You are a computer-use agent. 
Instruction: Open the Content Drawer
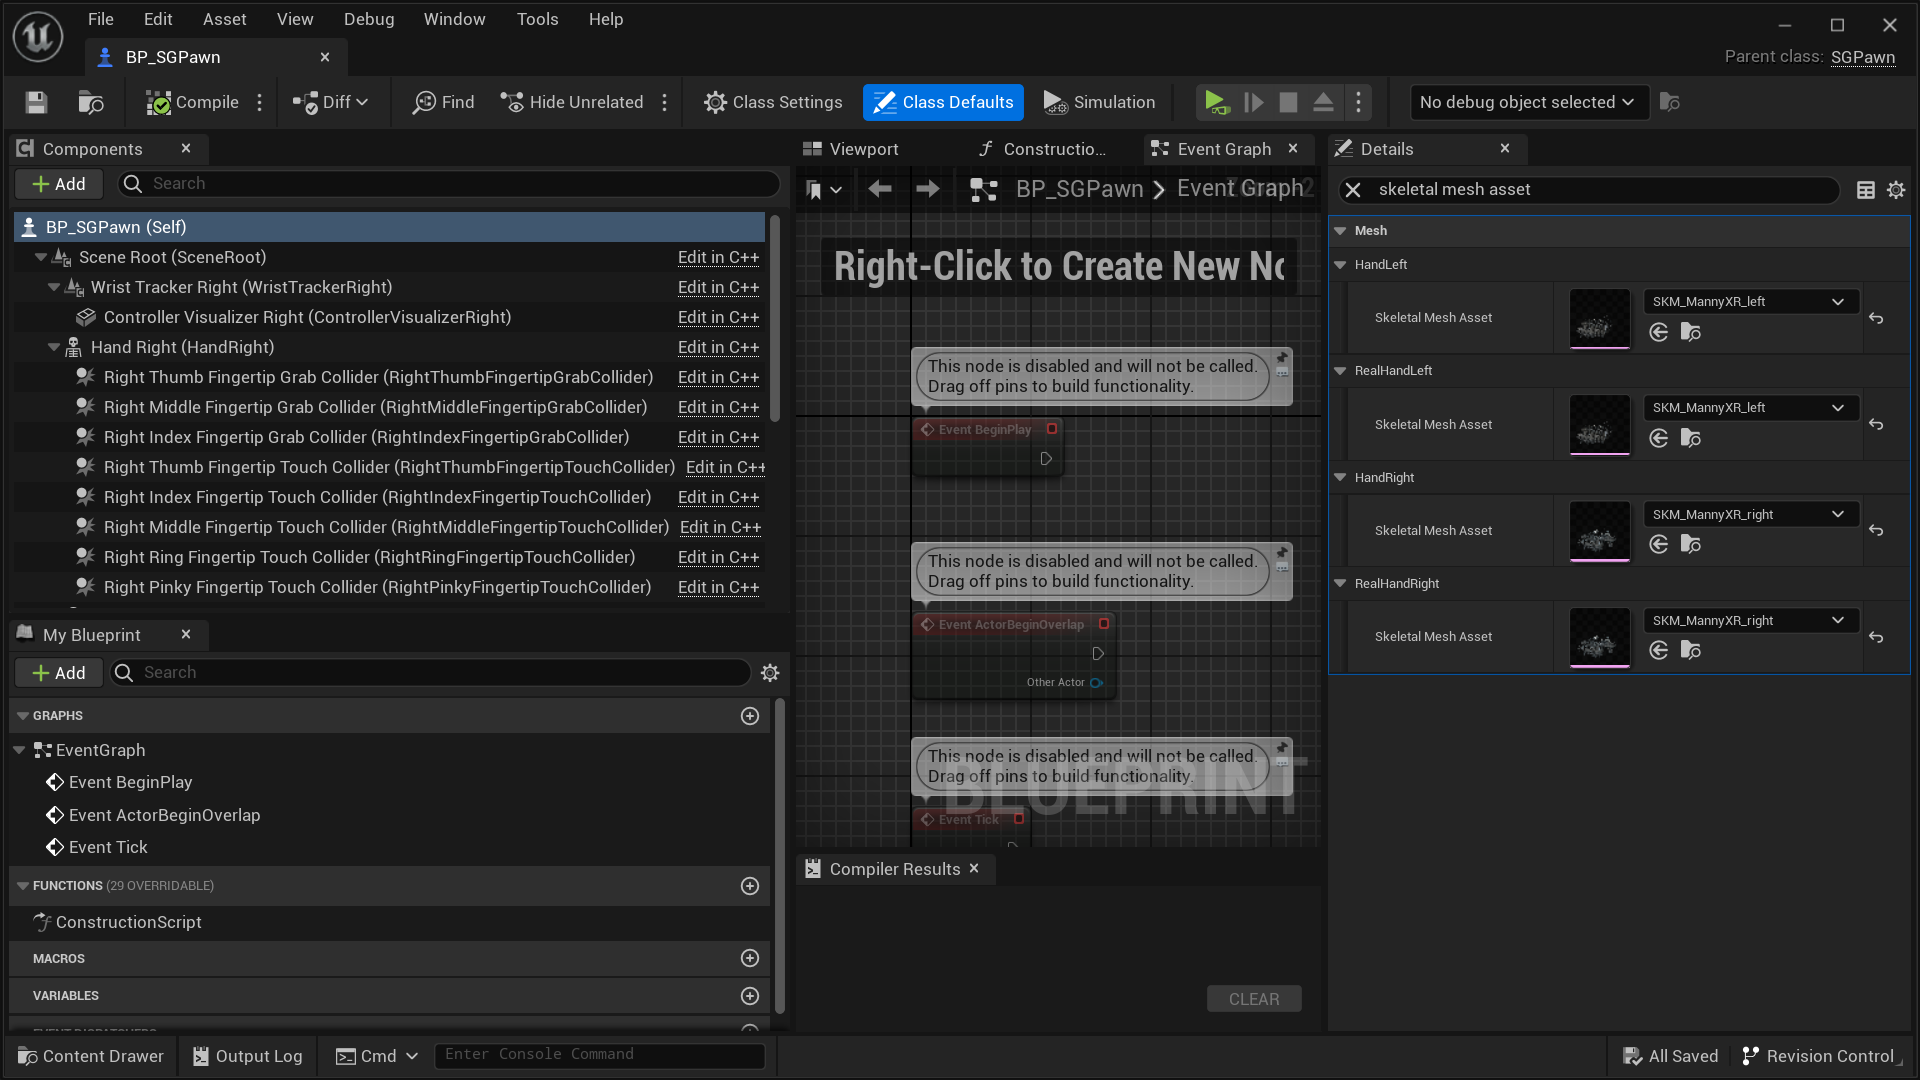[x=90, y=1055]
